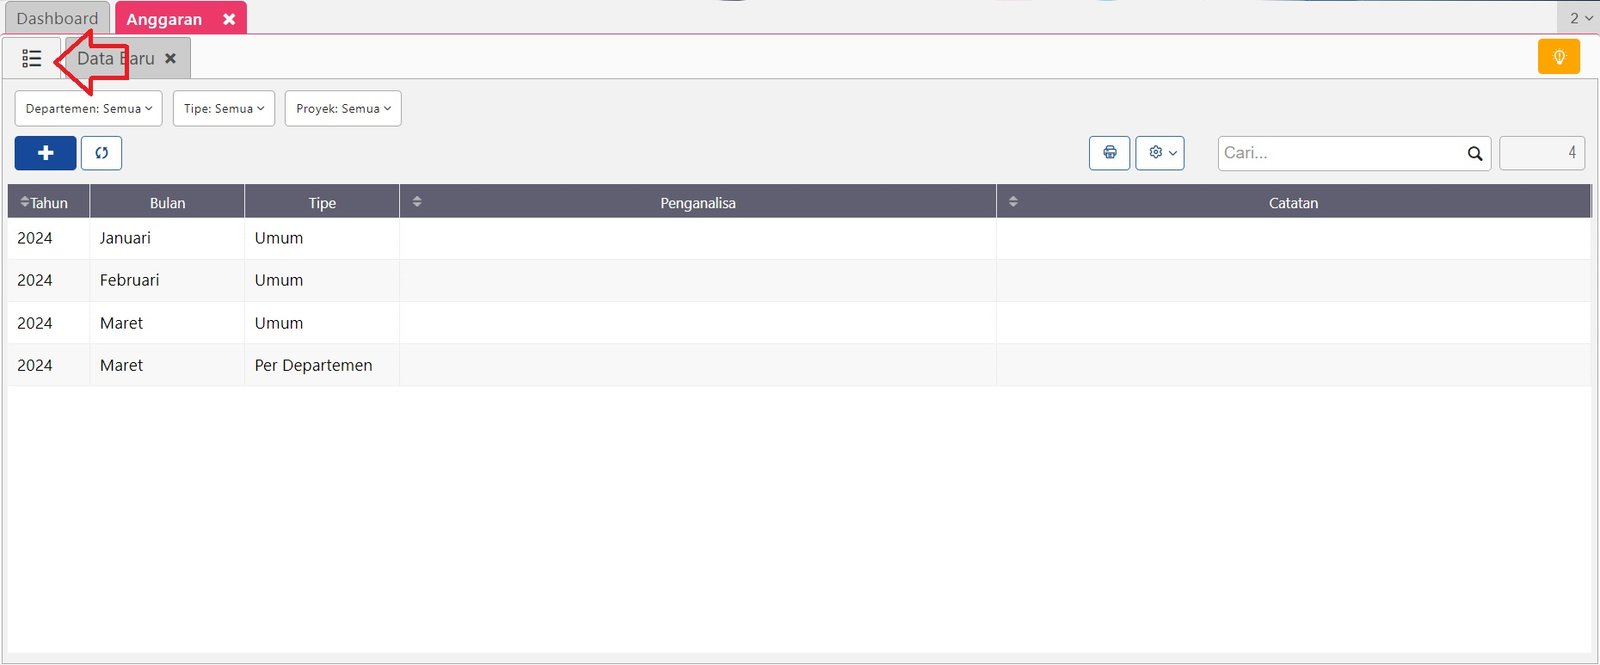
Task: Open the gear settings dropdown
Action: point(1160,153)
